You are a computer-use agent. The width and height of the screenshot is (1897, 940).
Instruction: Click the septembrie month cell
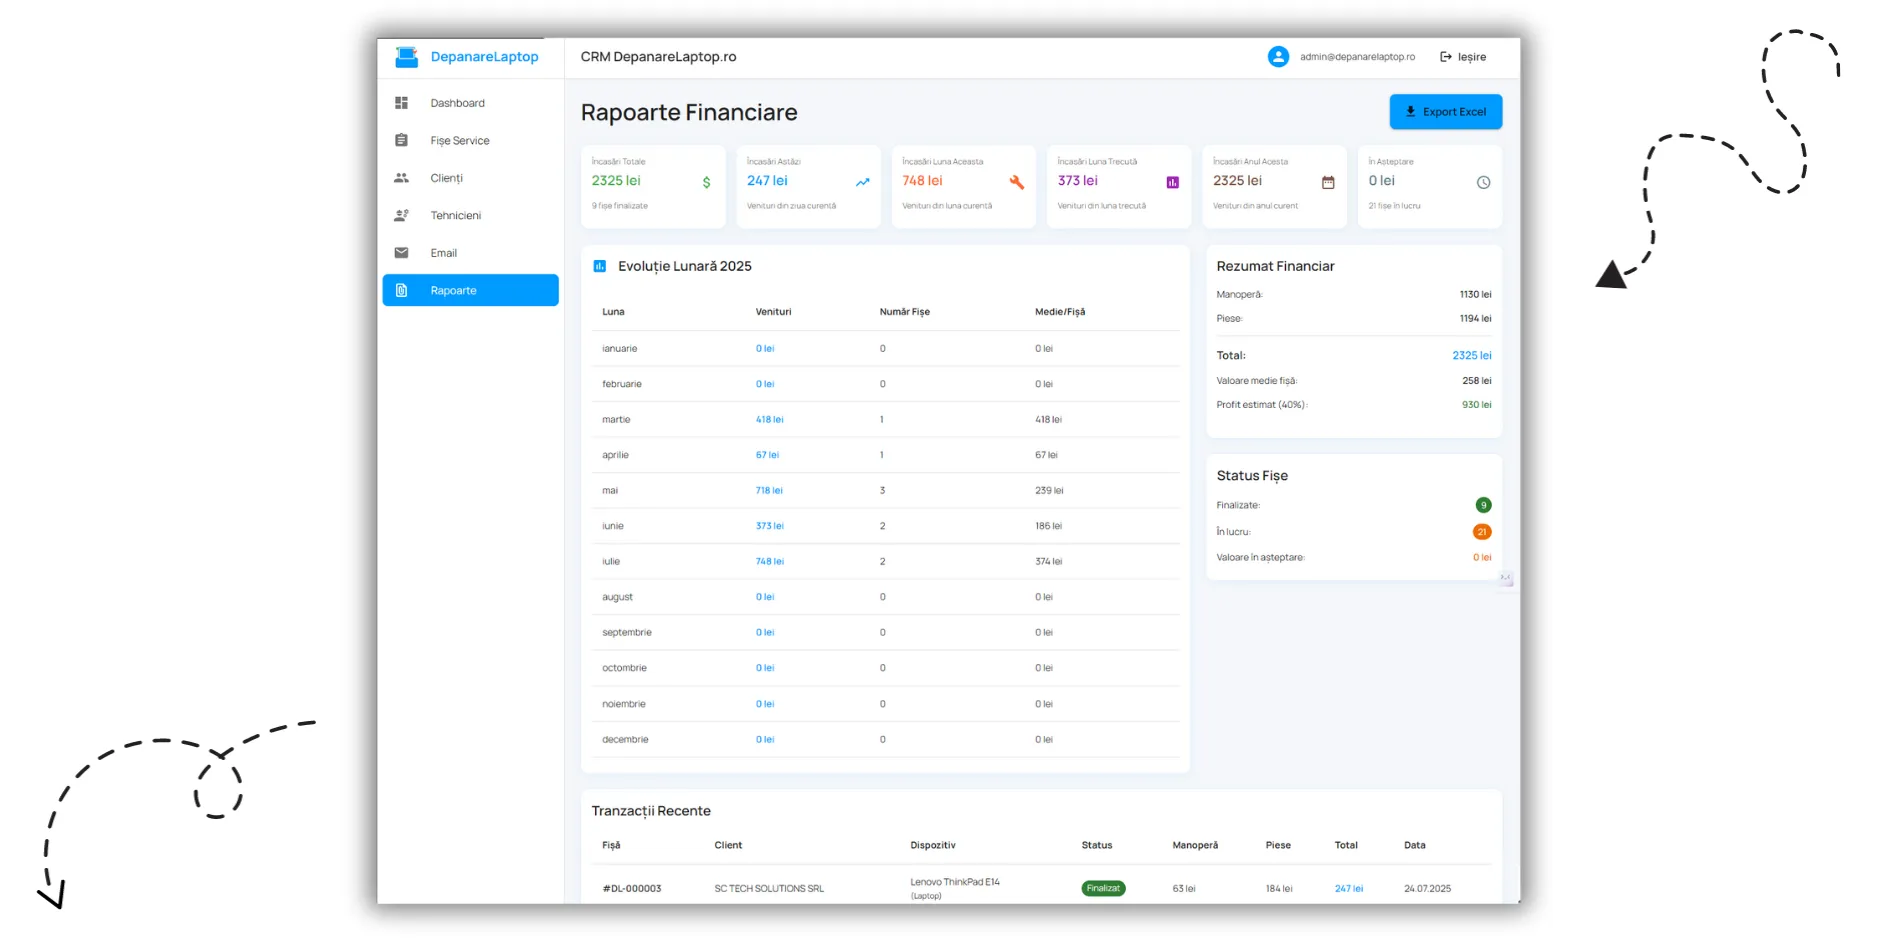(626, 632)
